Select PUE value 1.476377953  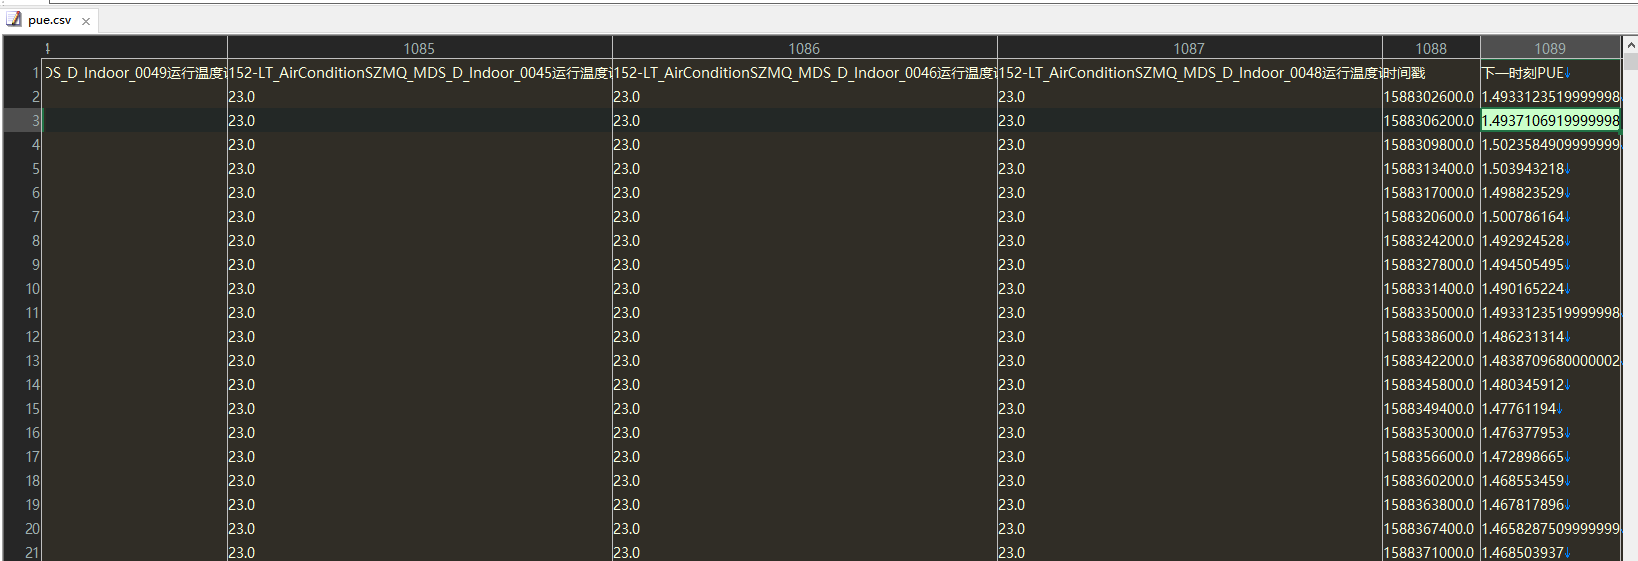pyautogui.click(x=1550, y=433)
